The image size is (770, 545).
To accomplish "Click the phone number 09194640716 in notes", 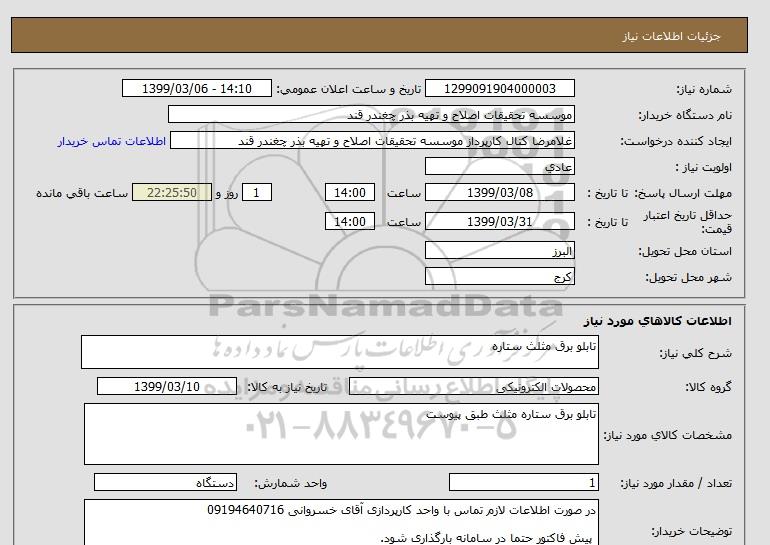I will pyautogui.click(x=246, y=510).
